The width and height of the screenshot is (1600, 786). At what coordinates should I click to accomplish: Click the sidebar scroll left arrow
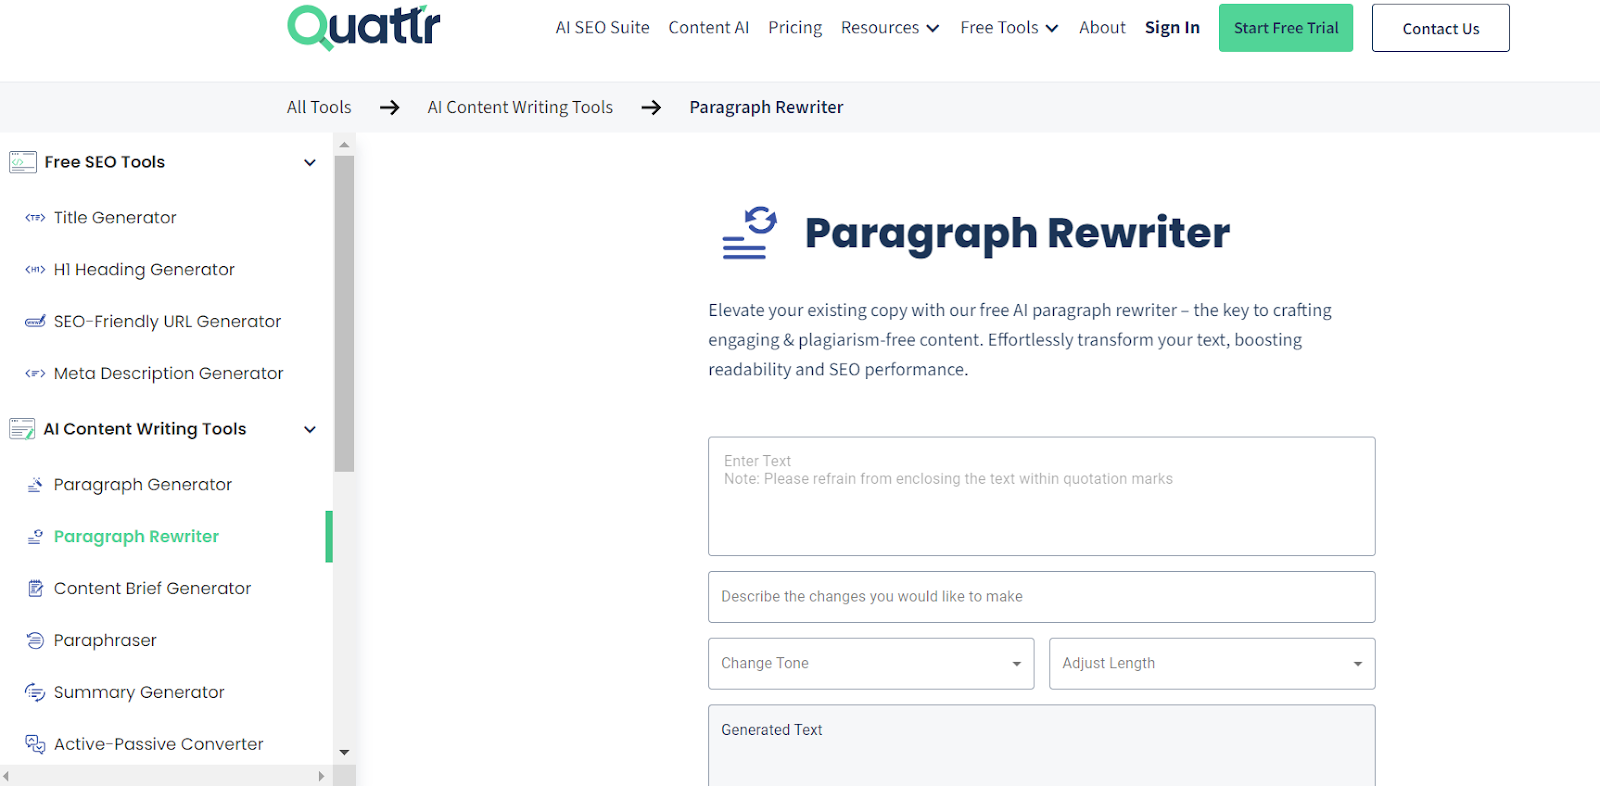pos(6,776)
